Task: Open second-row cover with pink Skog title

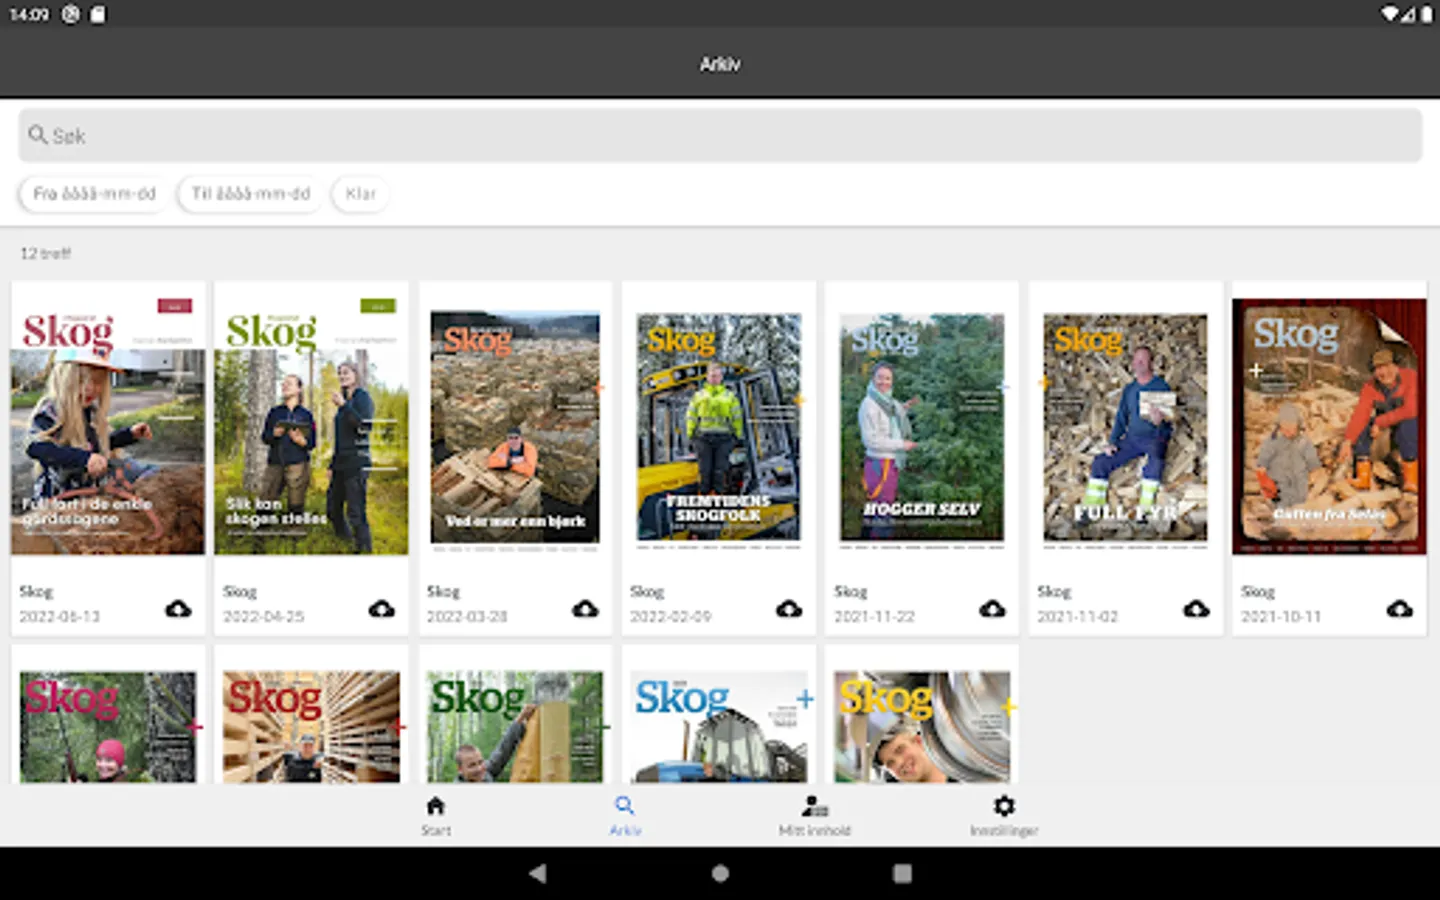Action: click(x=108, y=727)
